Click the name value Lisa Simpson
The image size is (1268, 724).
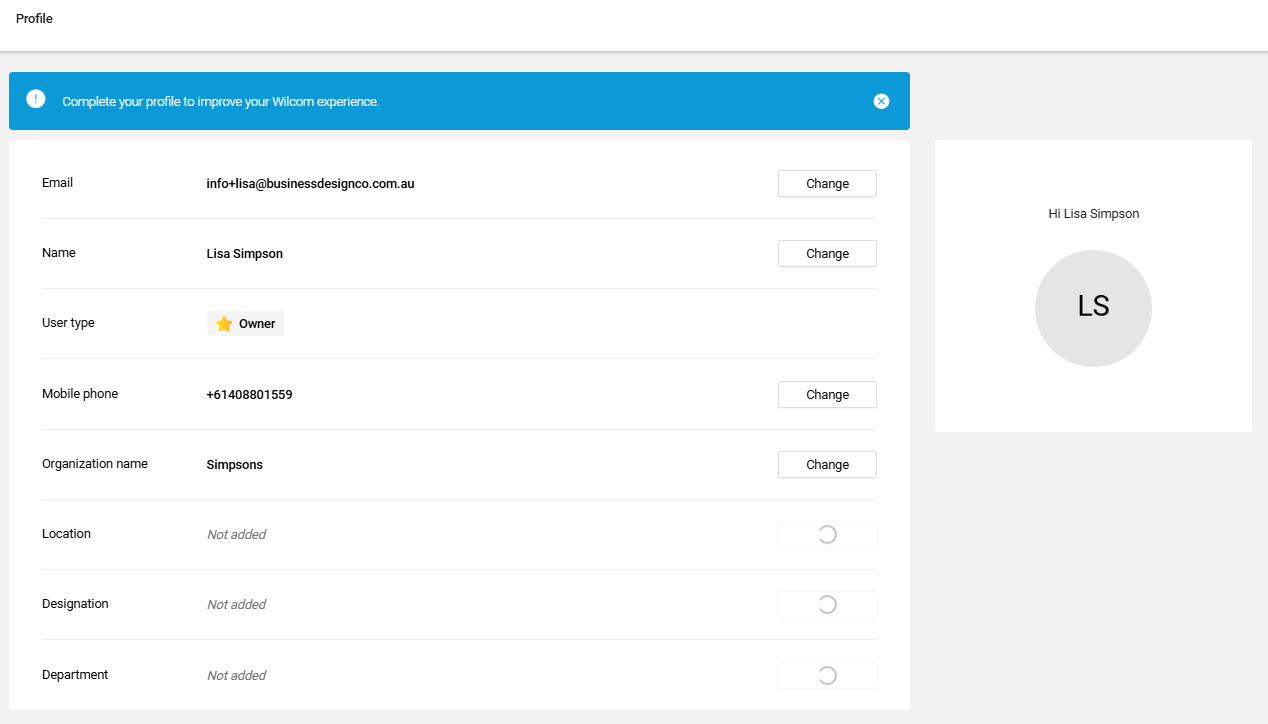coord(245,254)
